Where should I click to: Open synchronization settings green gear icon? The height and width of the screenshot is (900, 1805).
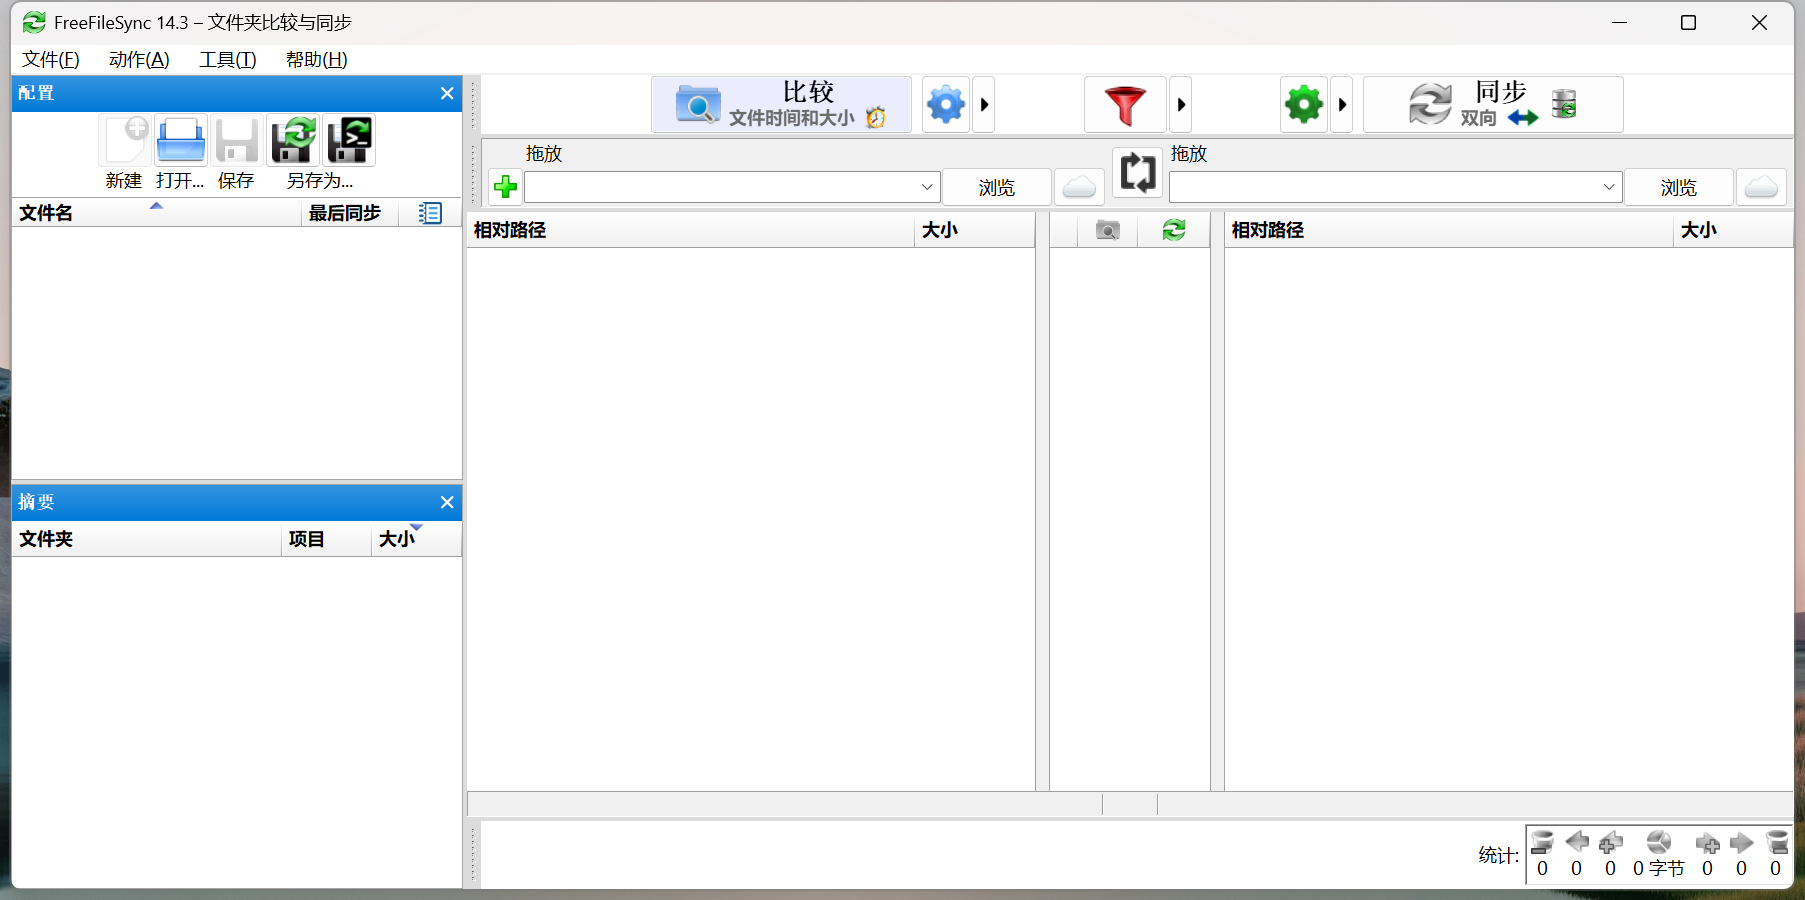click(1304, 104)
